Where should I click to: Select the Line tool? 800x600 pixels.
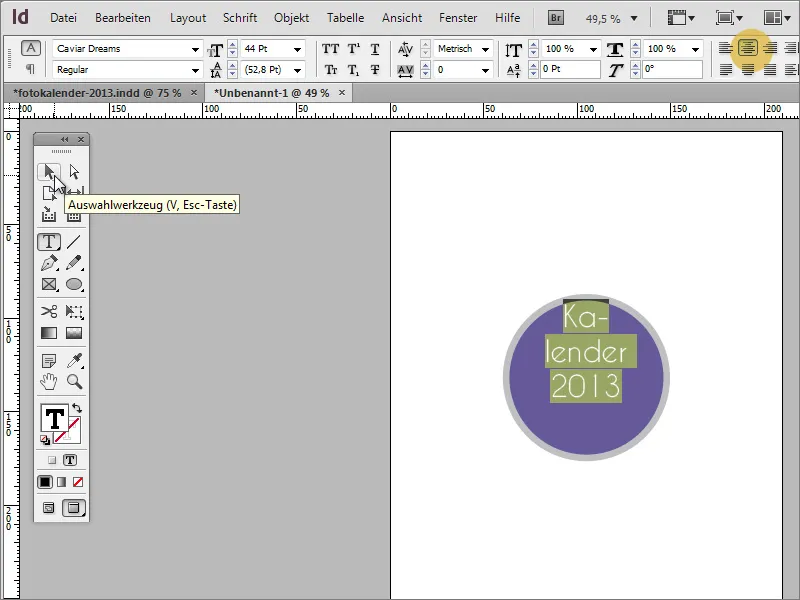point(74,242)
